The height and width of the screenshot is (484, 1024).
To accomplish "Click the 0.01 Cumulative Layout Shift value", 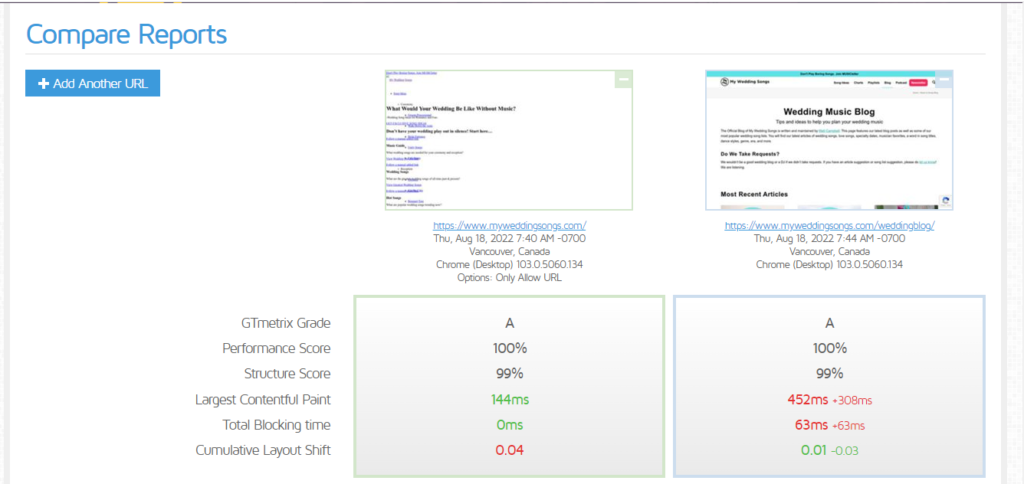I will (814, 450).
